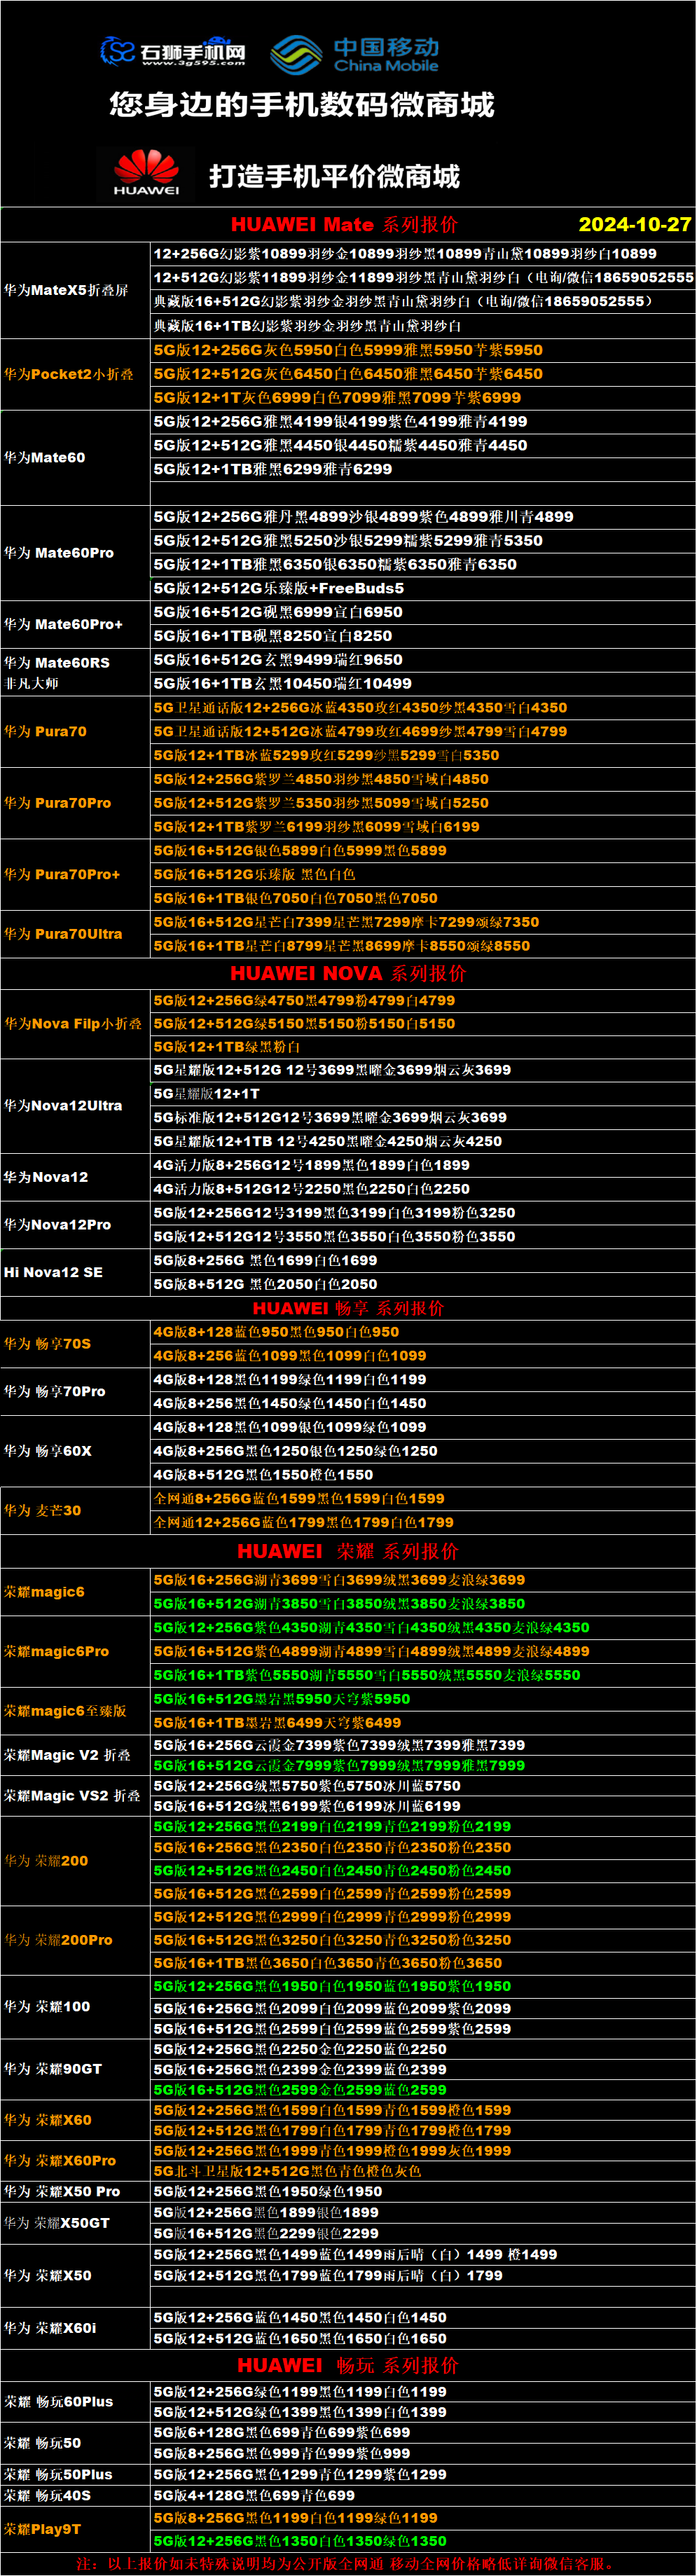Select the 华为 荣耀200Pro model cell
Viewport: 697px width, 2576px height.
point(76,1940)
